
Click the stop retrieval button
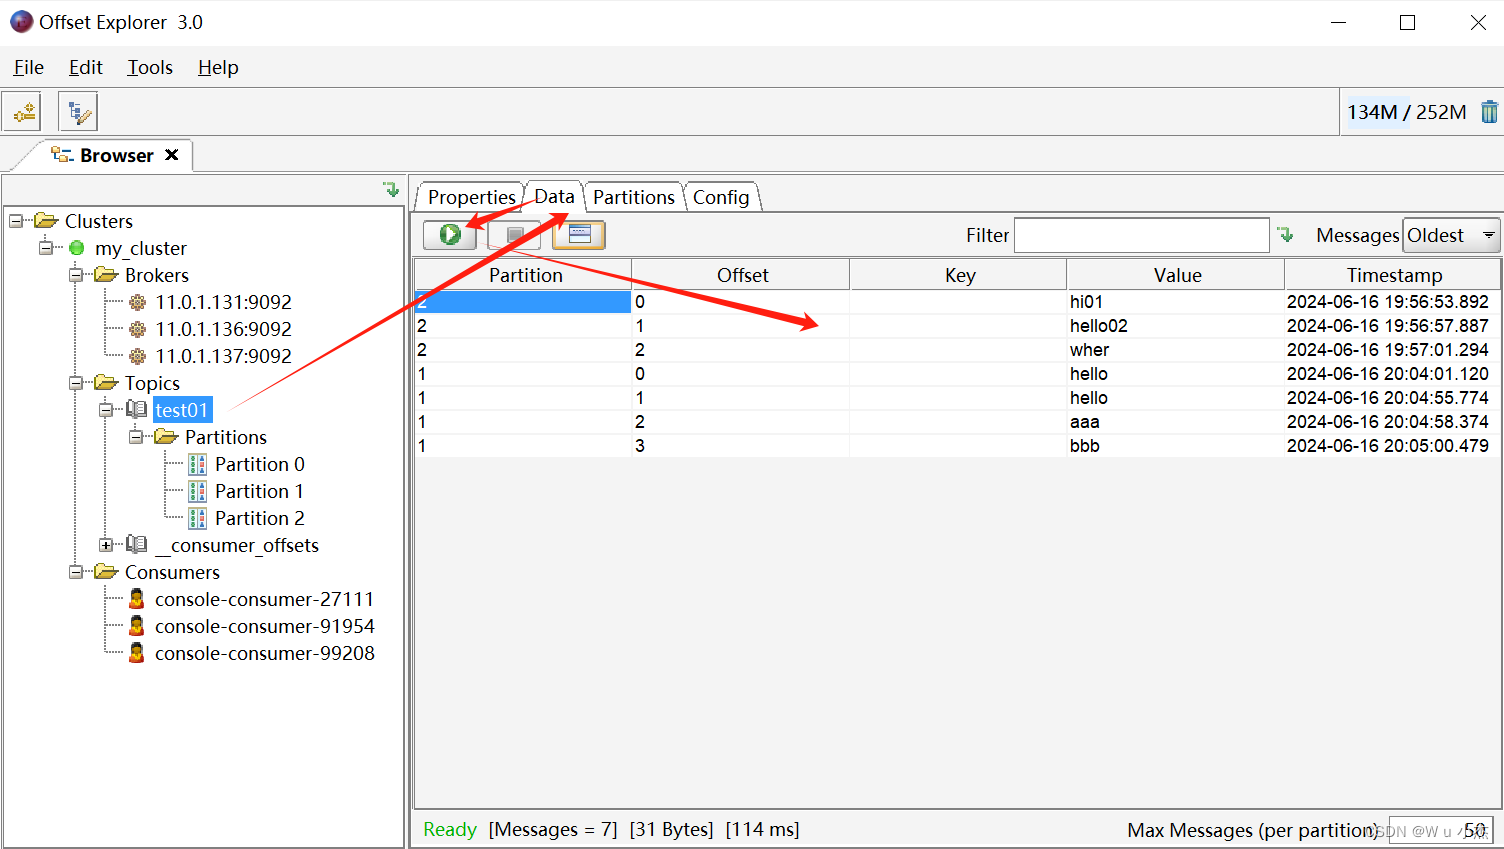[515, 235]
